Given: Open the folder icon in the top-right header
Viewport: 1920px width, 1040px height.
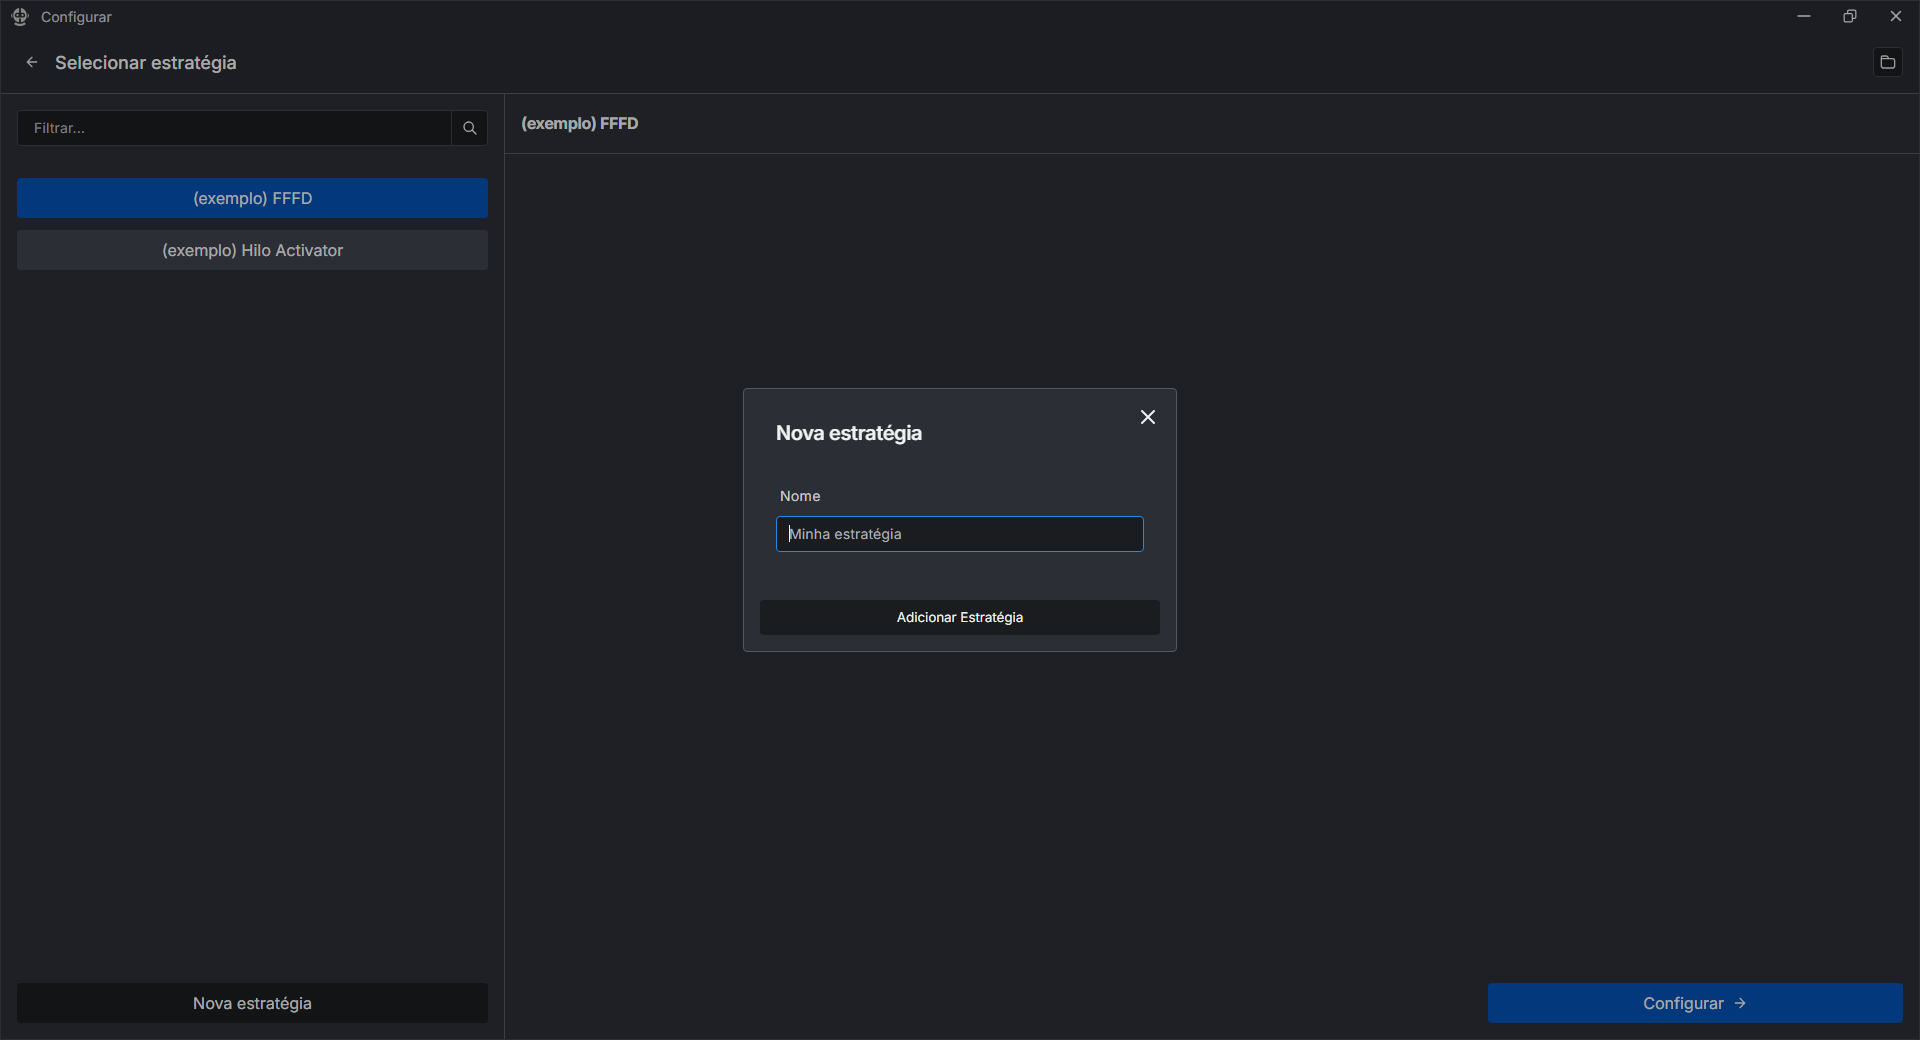Looking at the screenshot, I should pyautogui.click(x=1887, y=62).
